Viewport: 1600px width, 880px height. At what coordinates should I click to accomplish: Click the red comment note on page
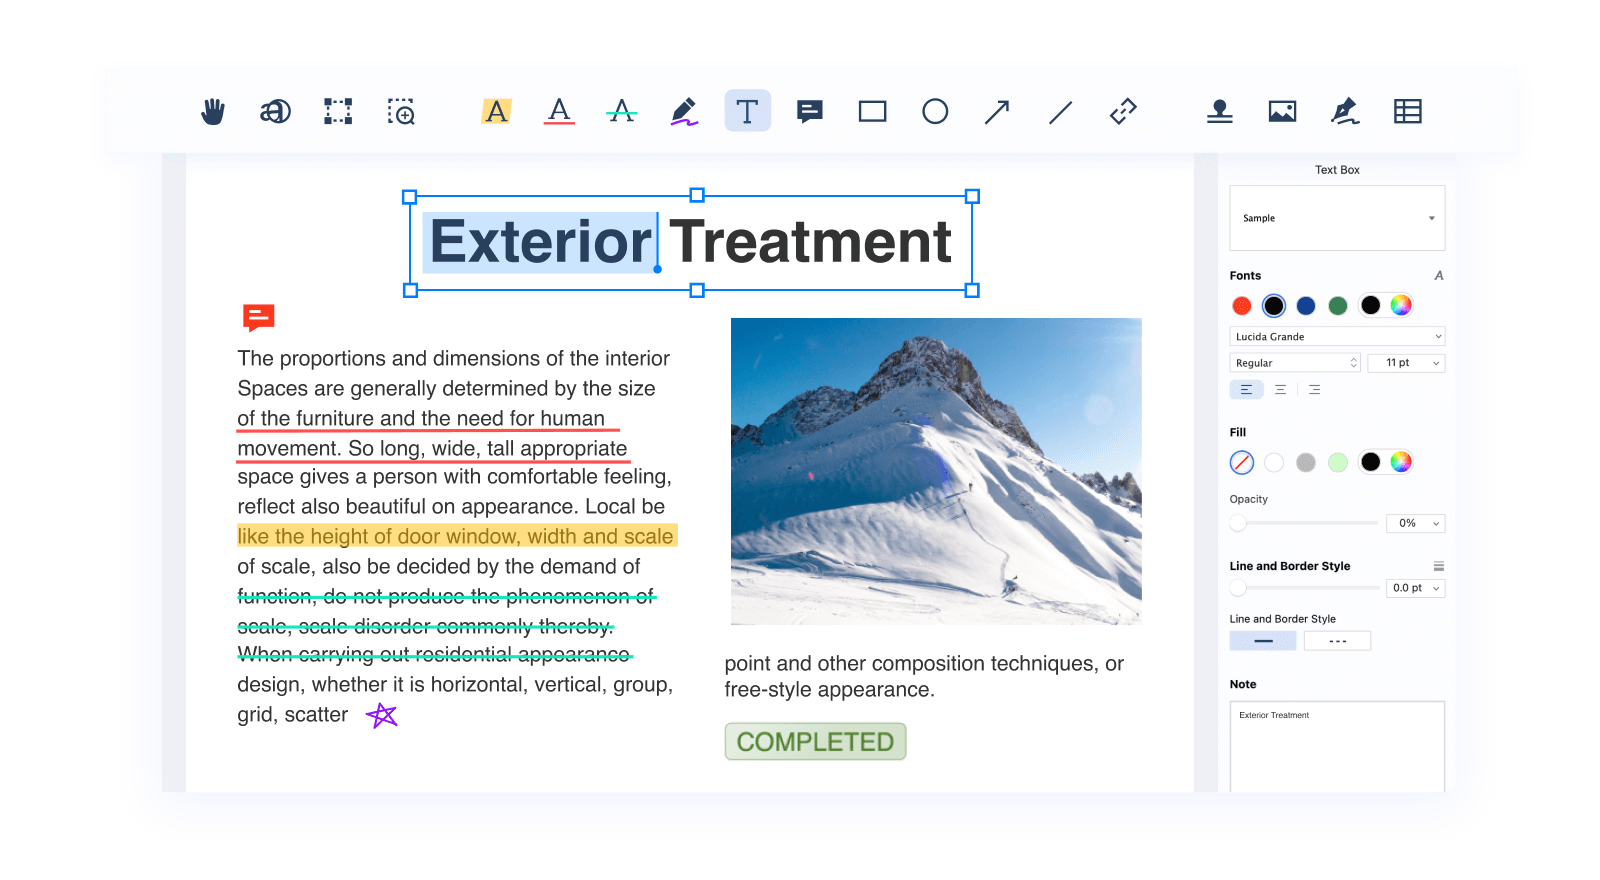click(x=258, y=318)
